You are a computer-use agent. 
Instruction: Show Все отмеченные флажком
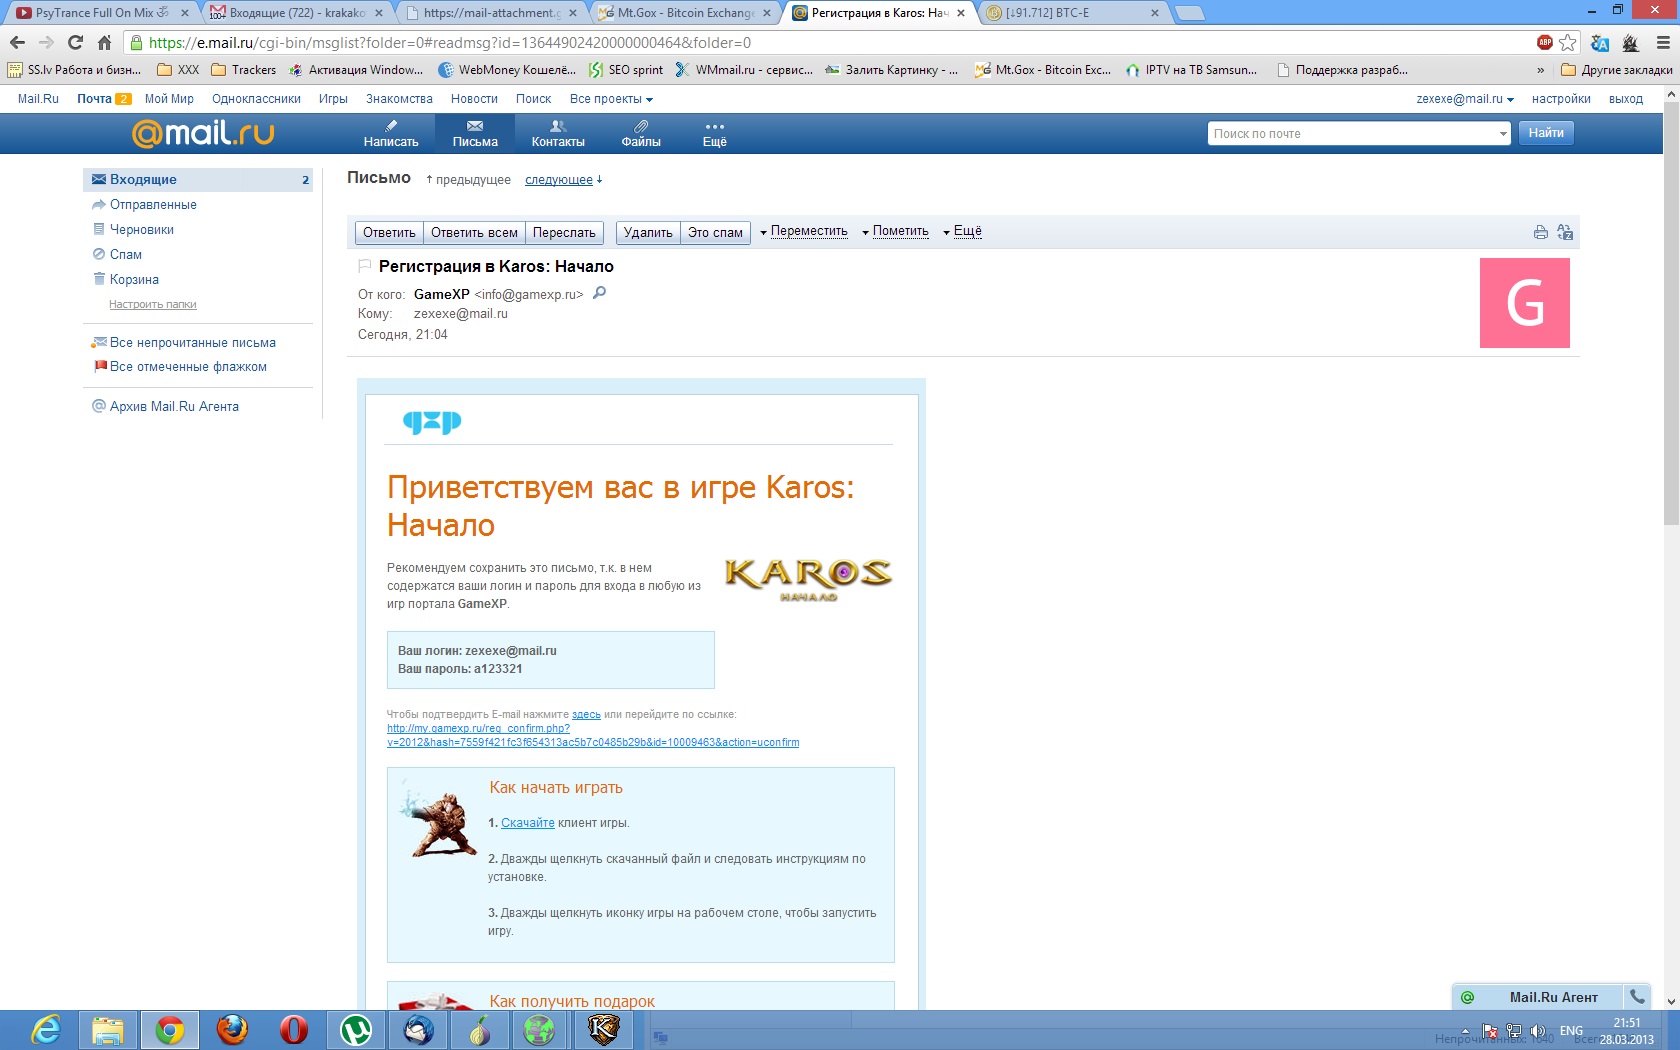point(188,367)
